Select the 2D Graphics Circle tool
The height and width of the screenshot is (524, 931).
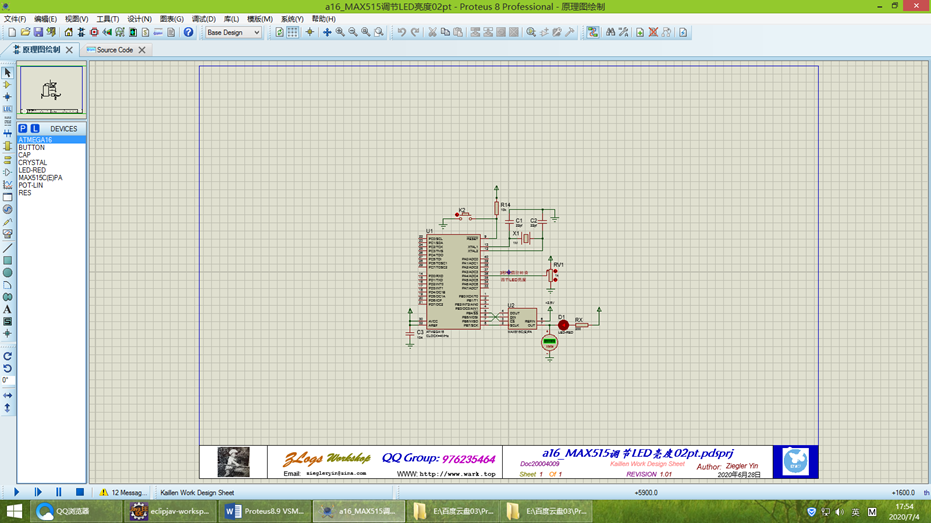pos(7,272)
